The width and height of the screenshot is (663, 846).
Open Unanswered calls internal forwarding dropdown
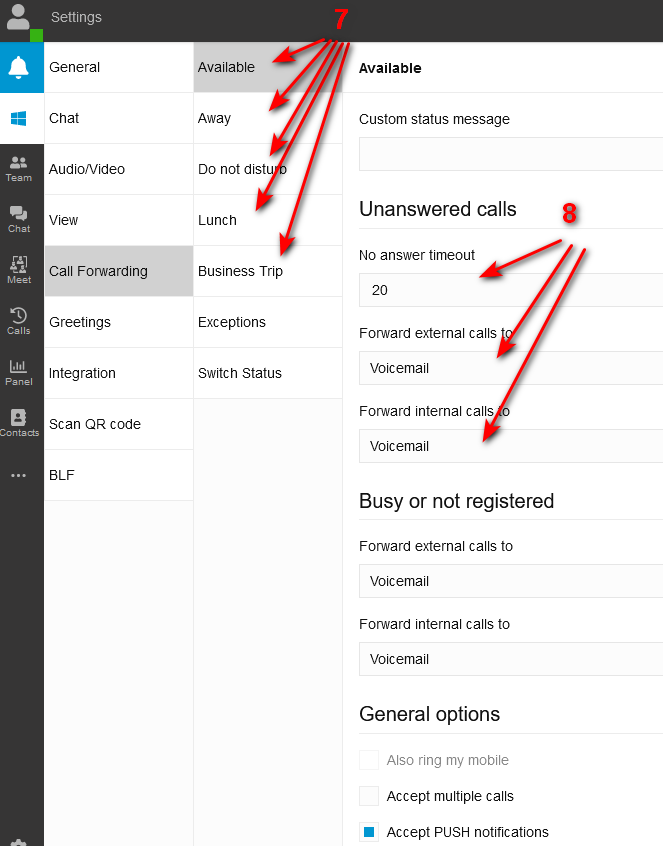(x=510, y=446)
